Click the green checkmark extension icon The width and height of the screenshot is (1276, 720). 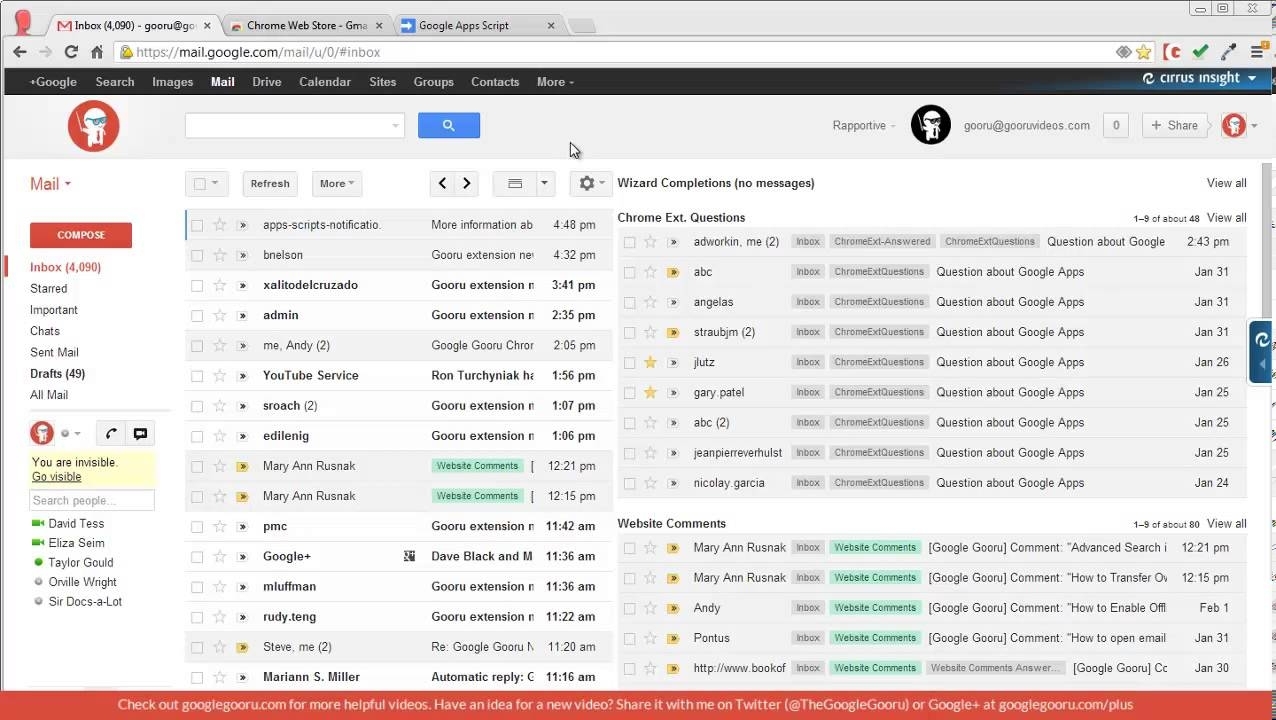tap(1201, 52)
